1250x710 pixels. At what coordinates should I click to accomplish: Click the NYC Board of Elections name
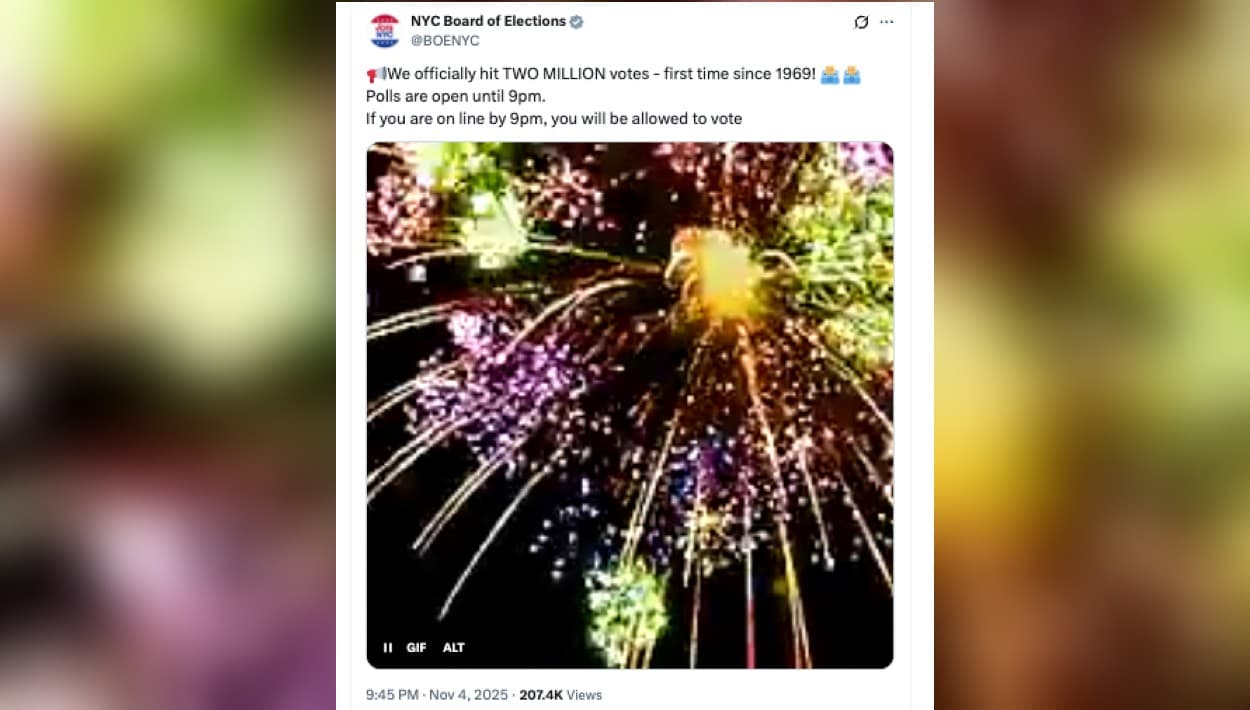(x=488, y=21)
